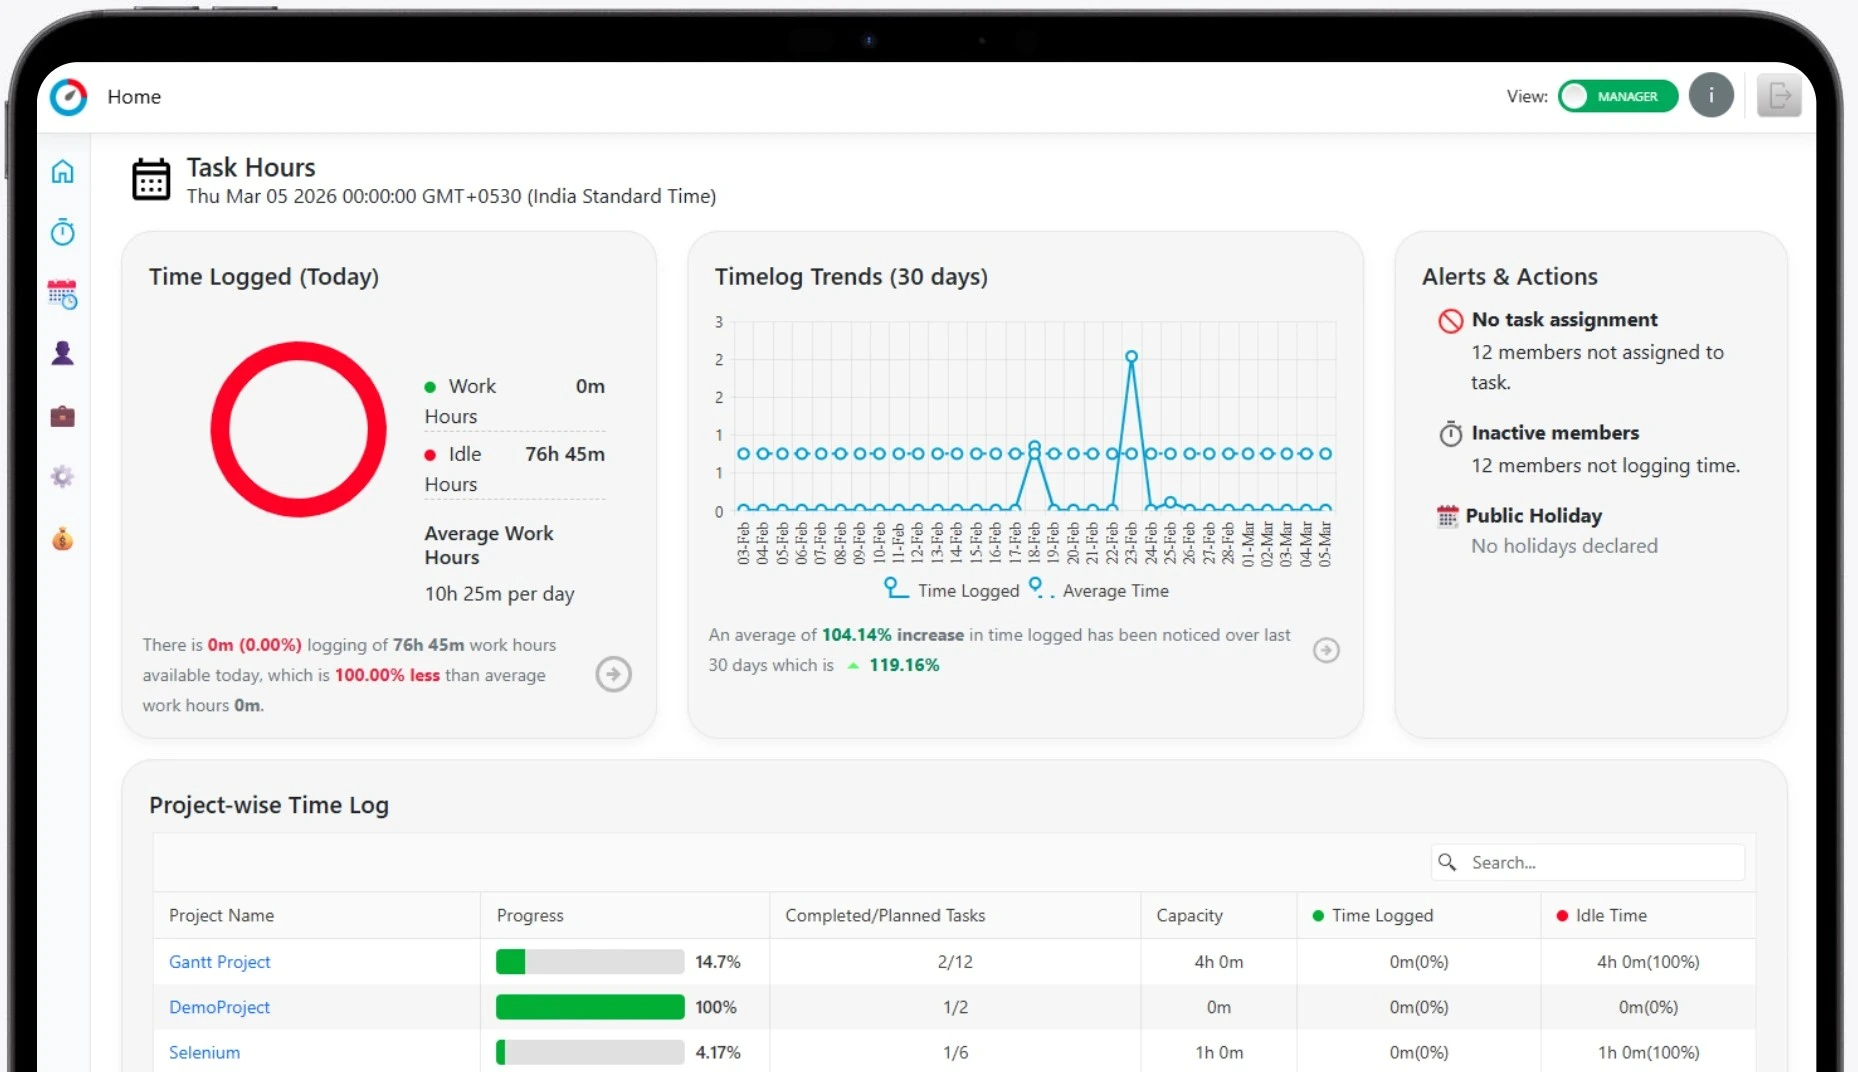
Task: Toggle the Manager view switch
Action: pyautogui.click(x=1617, y=96)
